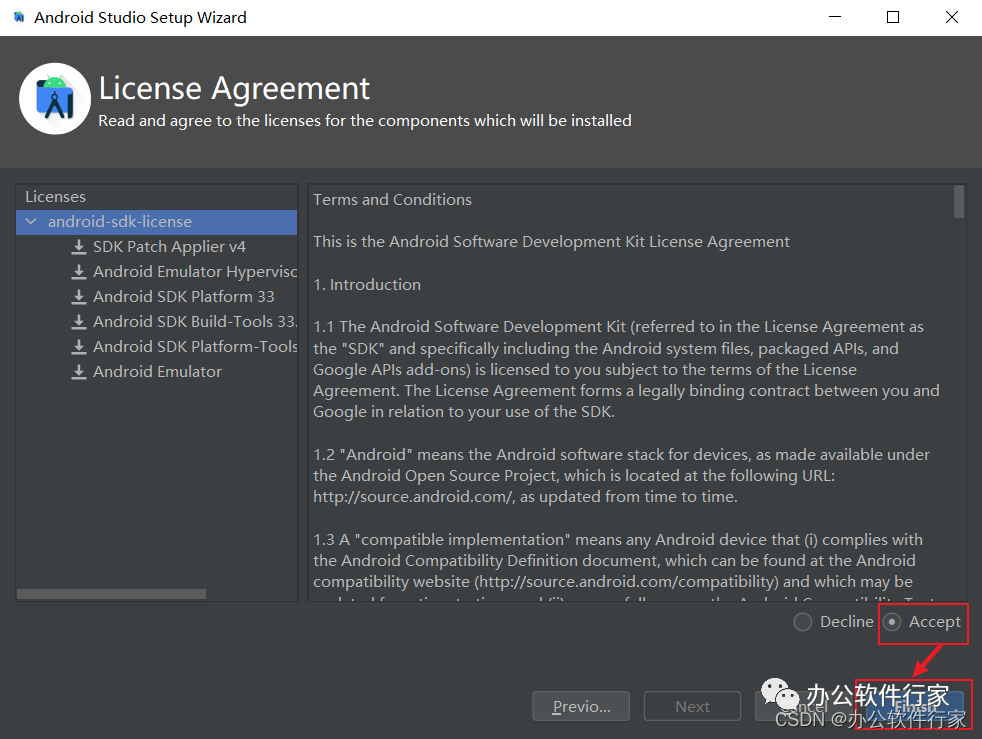Click download icon beside Android Emulator
This screenshot has width=982, height=739.
[78, 372]
